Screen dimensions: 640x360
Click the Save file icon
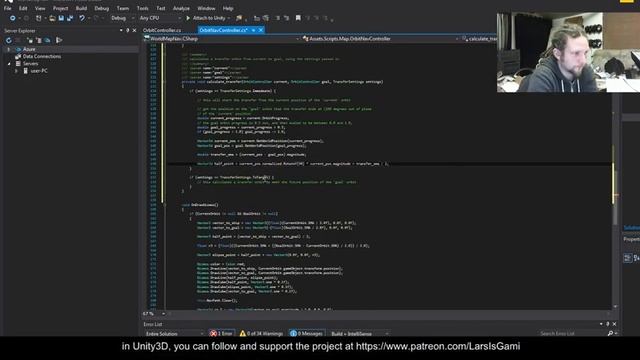coord(61,18)
